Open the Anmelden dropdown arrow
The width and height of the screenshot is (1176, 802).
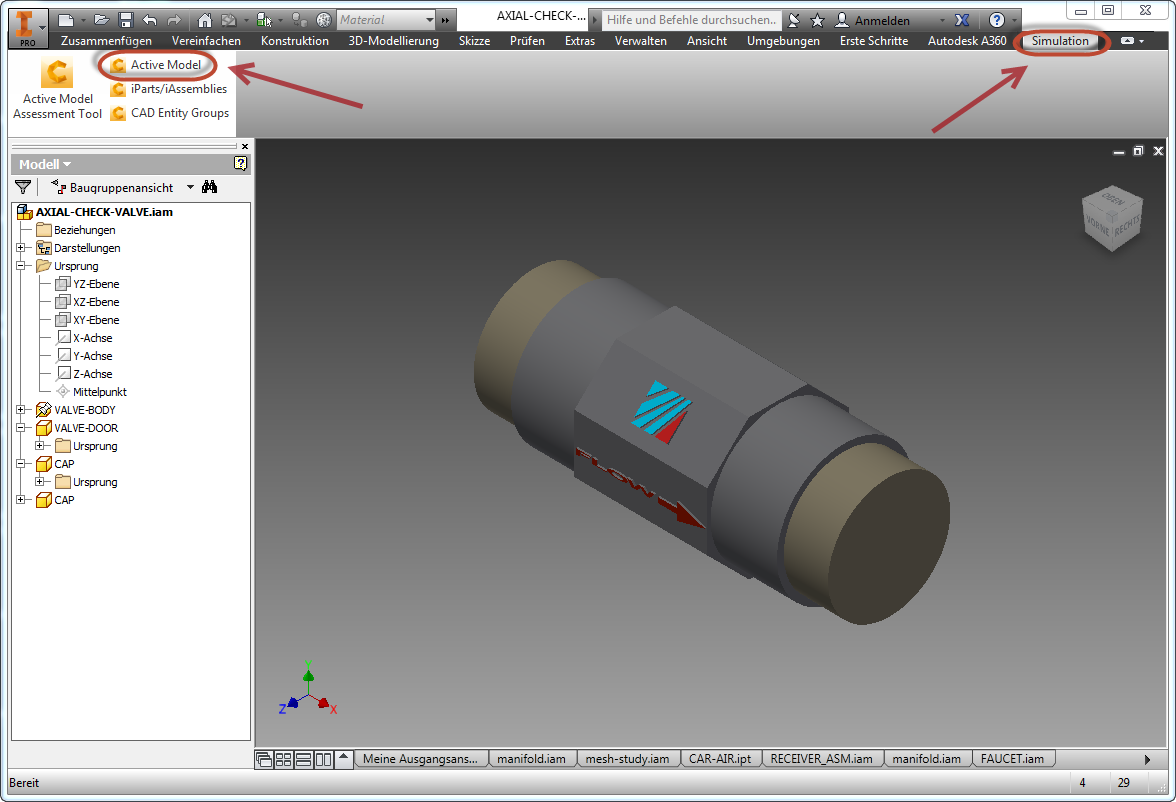click(x=943, y=20)
